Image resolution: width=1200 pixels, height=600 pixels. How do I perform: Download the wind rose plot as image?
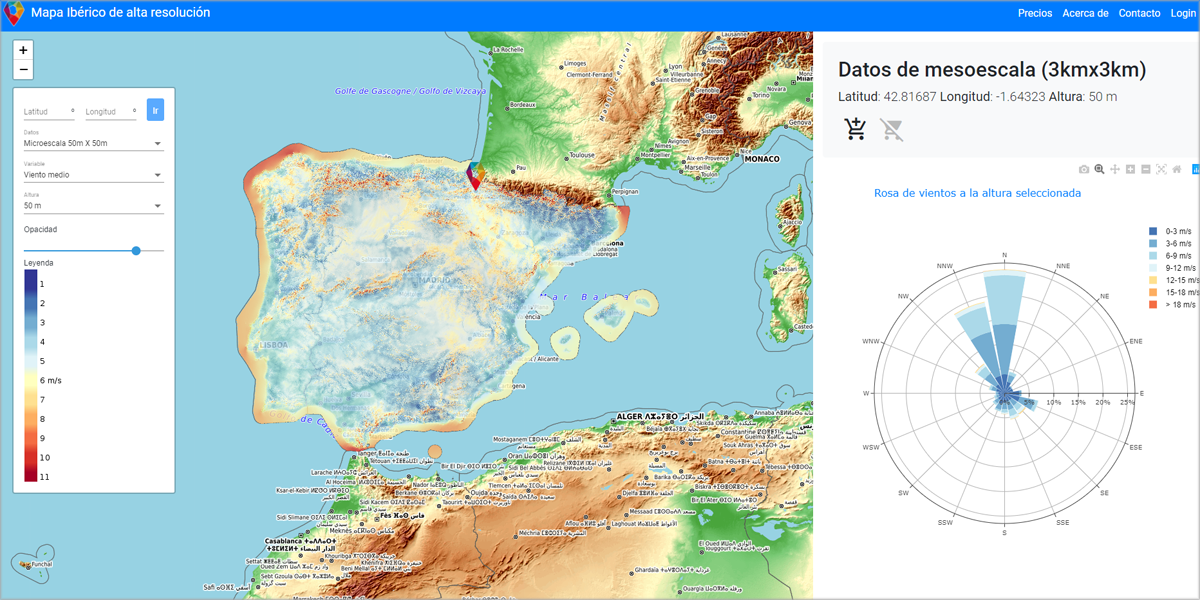pyautogui.click(x=1084, y=170)
